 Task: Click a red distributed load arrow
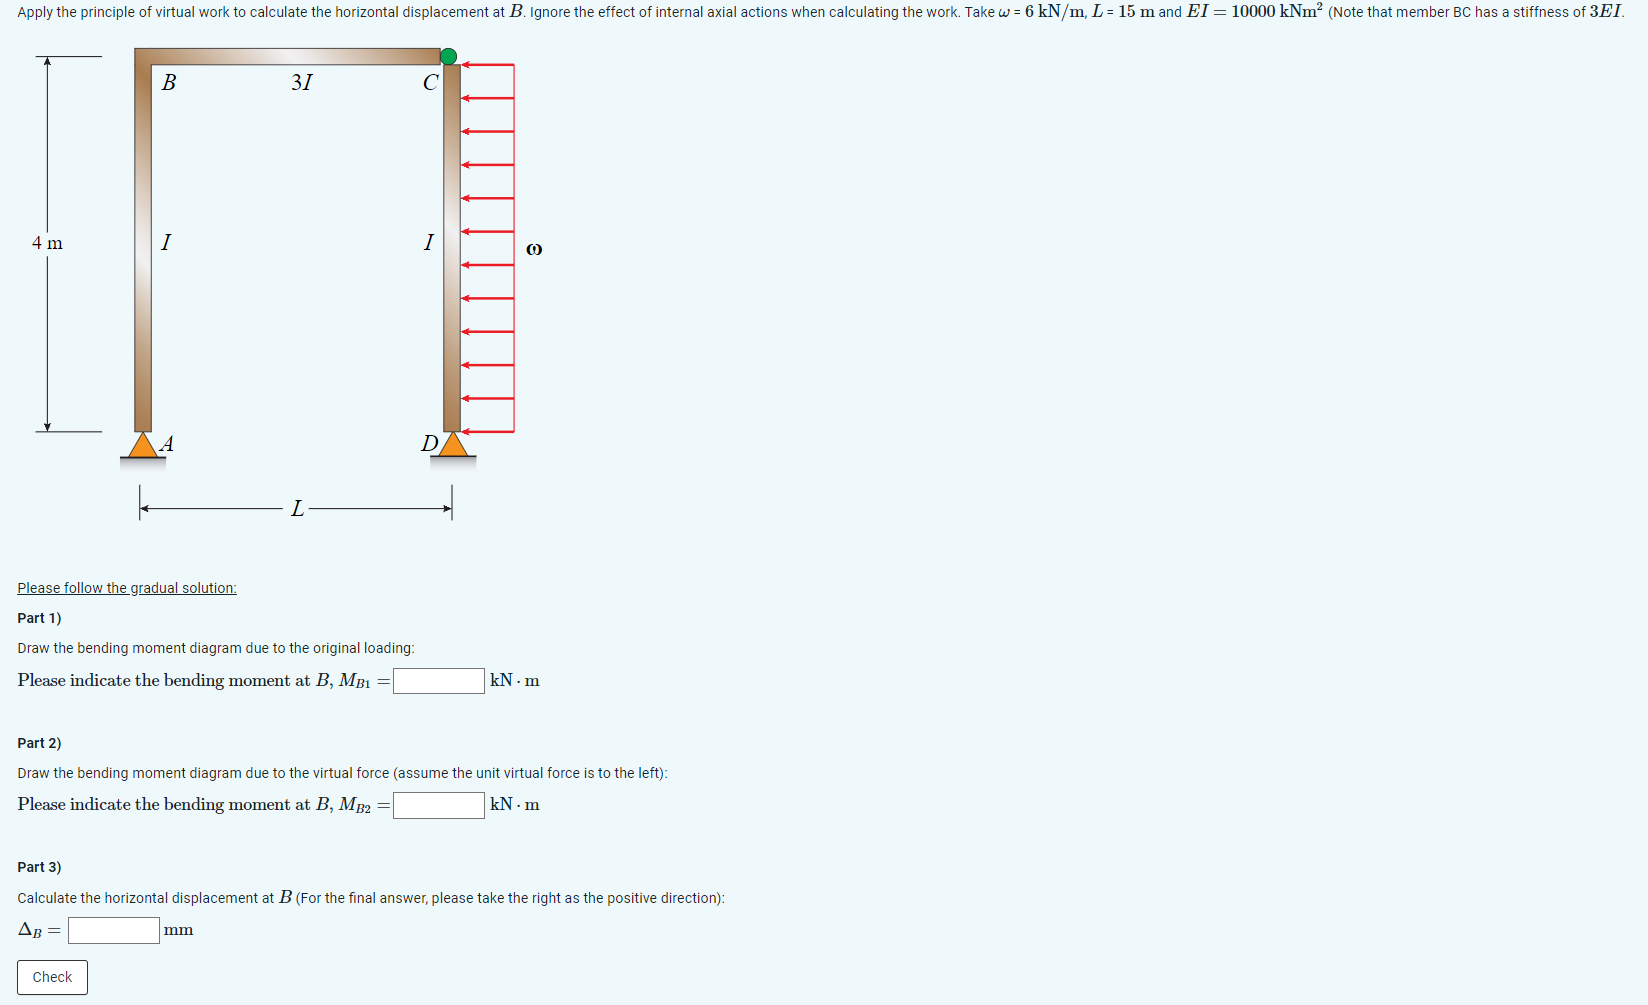485,230
